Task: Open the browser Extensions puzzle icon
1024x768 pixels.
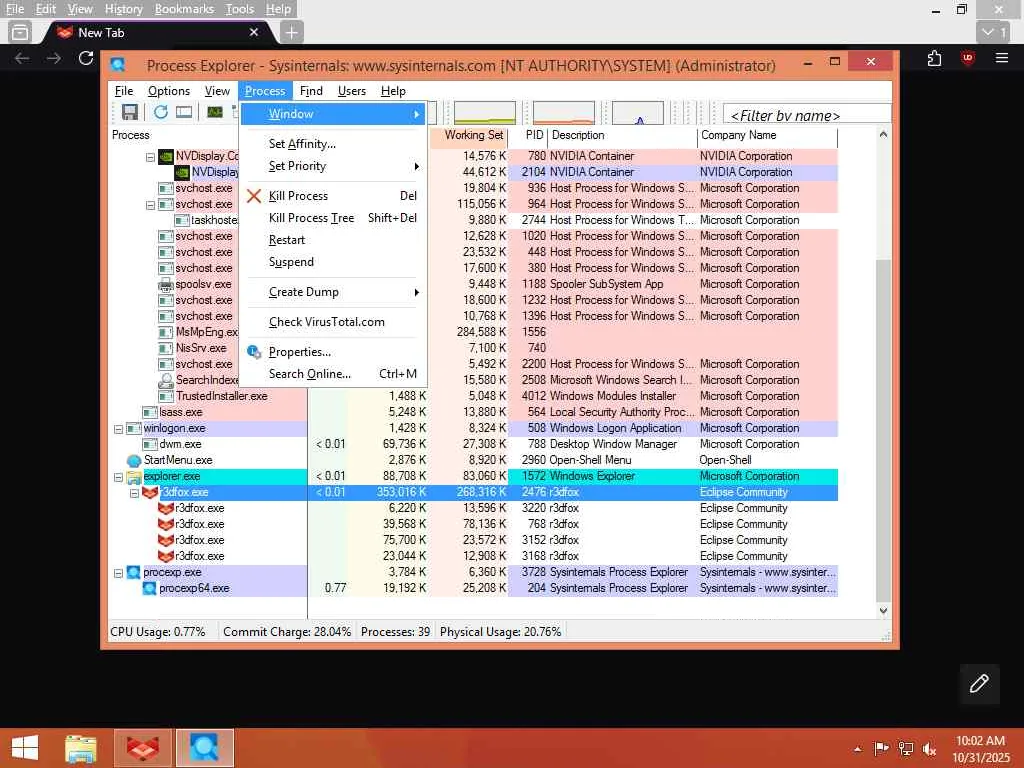Action: pos(935,58)
